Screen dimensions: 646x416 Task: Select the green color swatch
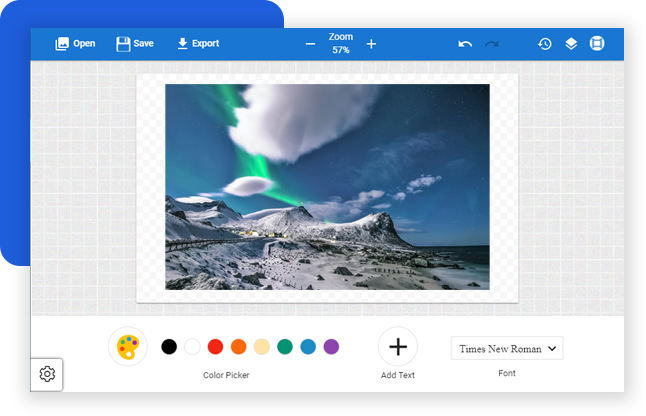285,347
